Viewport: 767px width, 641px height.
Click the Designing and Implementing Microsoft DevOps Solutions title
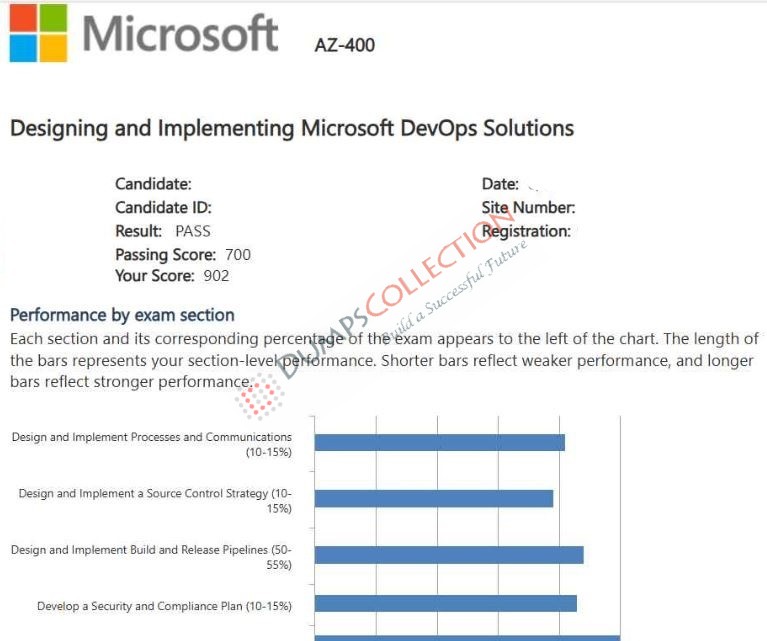(x=292, y=128)
